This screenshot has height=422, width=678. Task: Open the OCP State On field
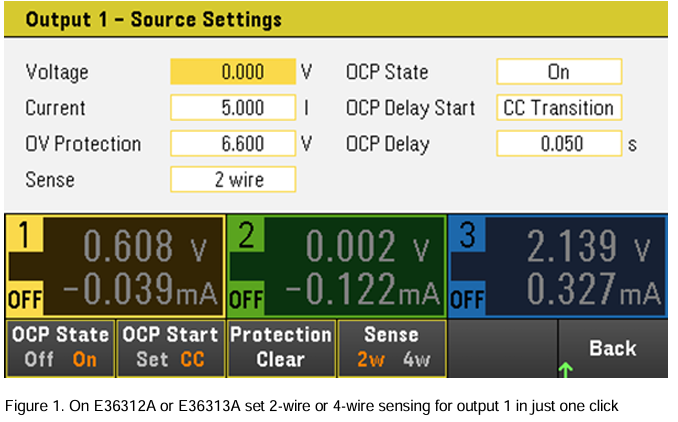point(559,72)
